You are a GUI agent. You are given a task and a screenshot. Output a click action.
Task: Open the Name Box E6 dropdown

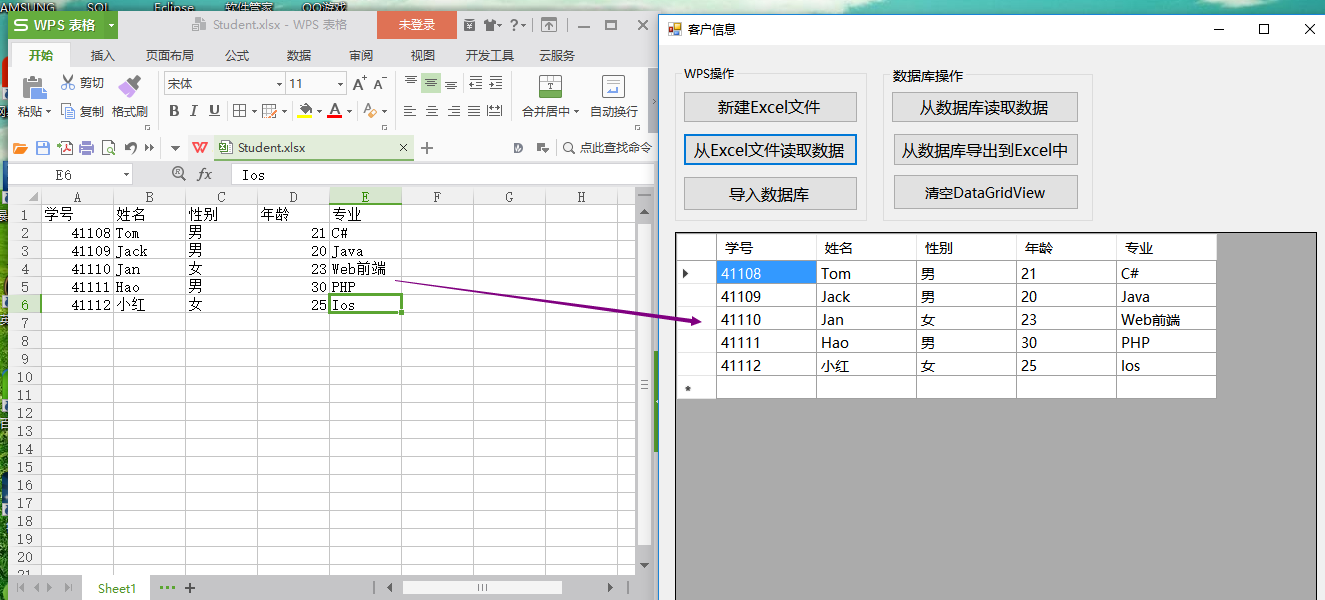pos(126,175)
